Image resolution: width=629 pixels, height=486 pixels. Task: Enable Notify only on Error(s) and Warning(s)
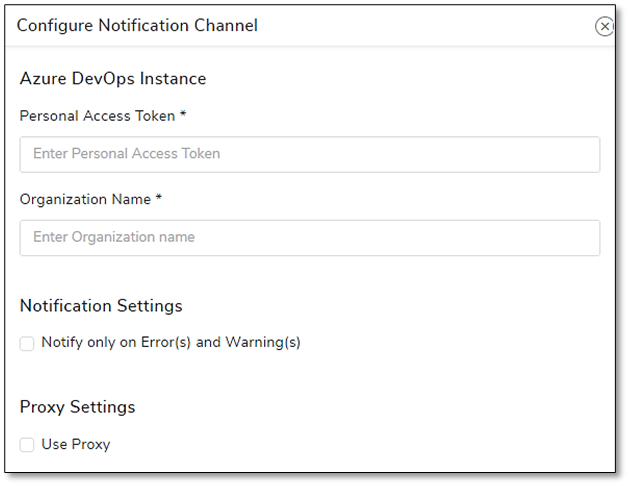click(27, 343)
